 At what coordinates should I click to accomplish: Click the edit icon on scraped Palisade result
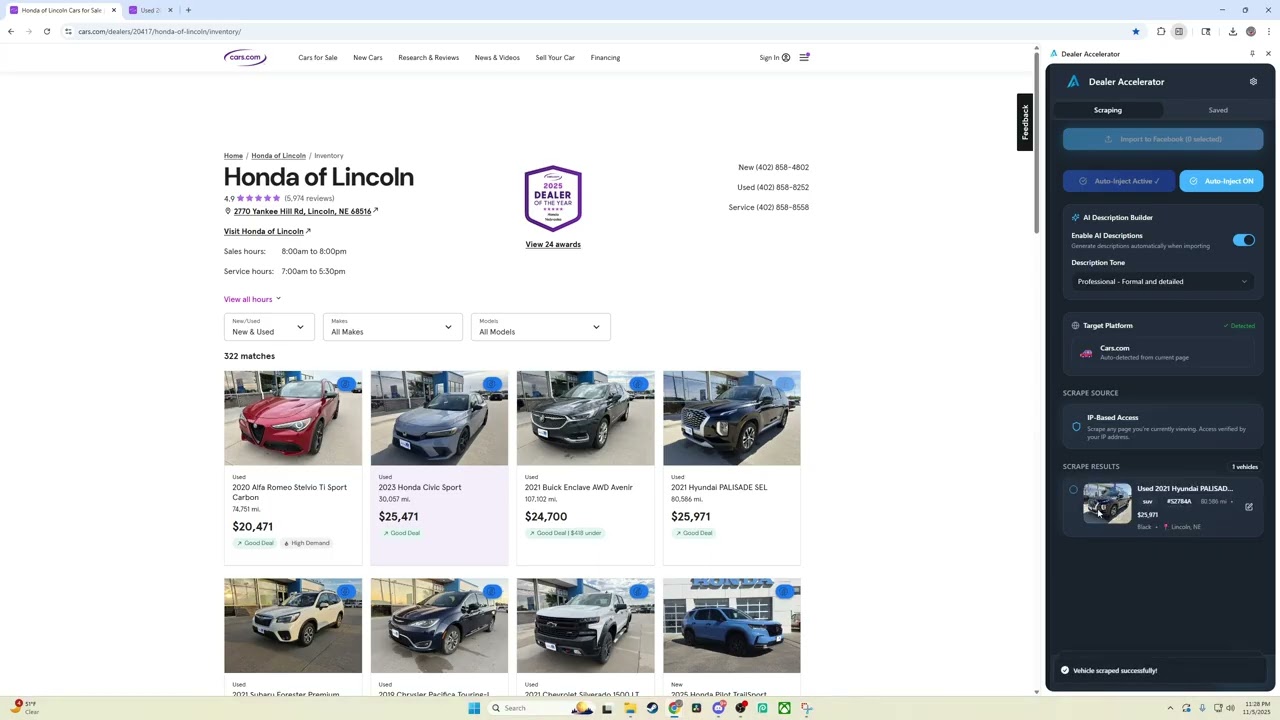click(1248, 507)
